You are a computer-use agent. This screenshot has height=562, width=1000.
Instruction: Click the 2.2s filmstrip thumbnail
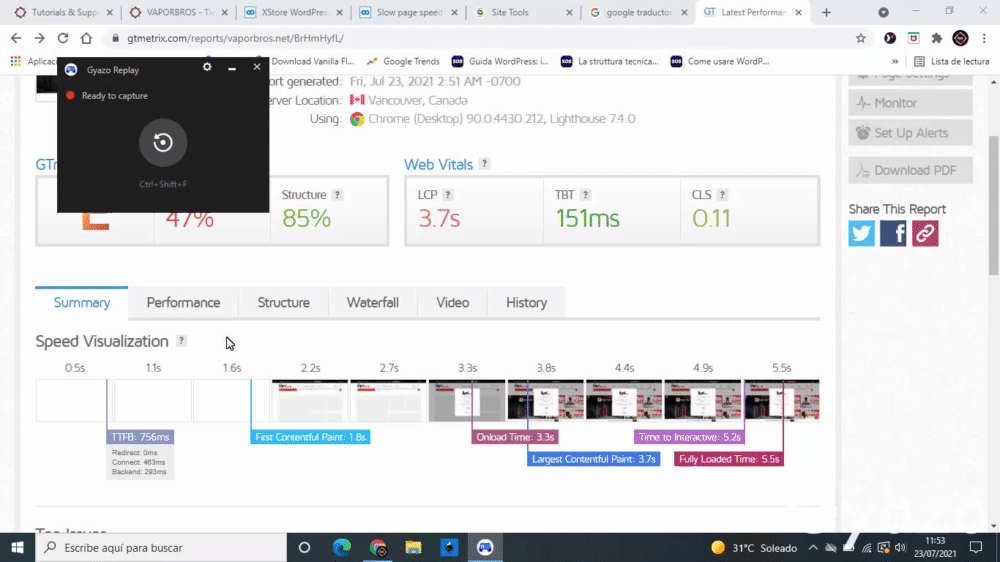click(310, 400)
